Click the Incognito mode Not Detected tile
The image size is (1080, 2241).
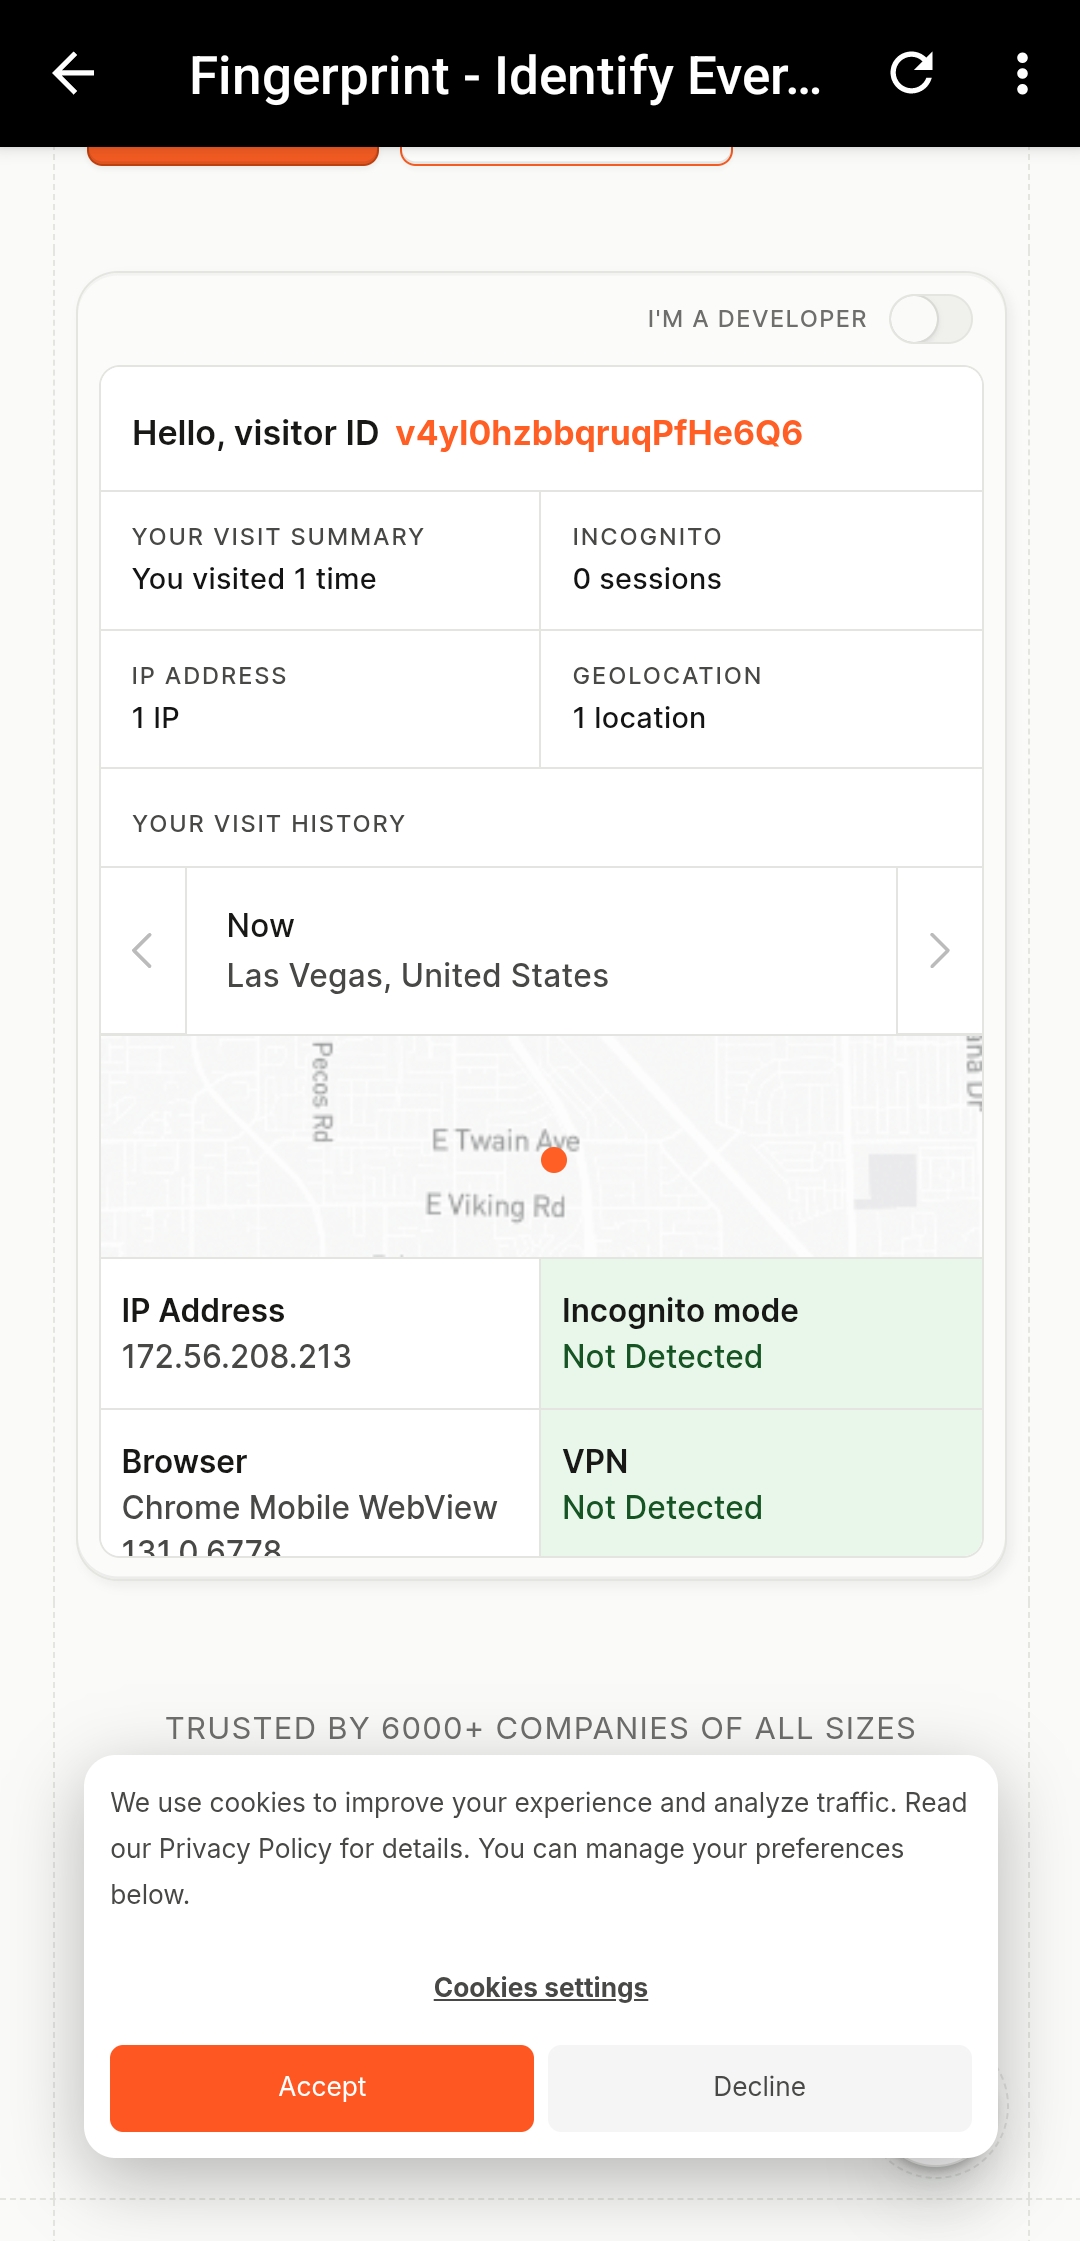coord(761,1333)
